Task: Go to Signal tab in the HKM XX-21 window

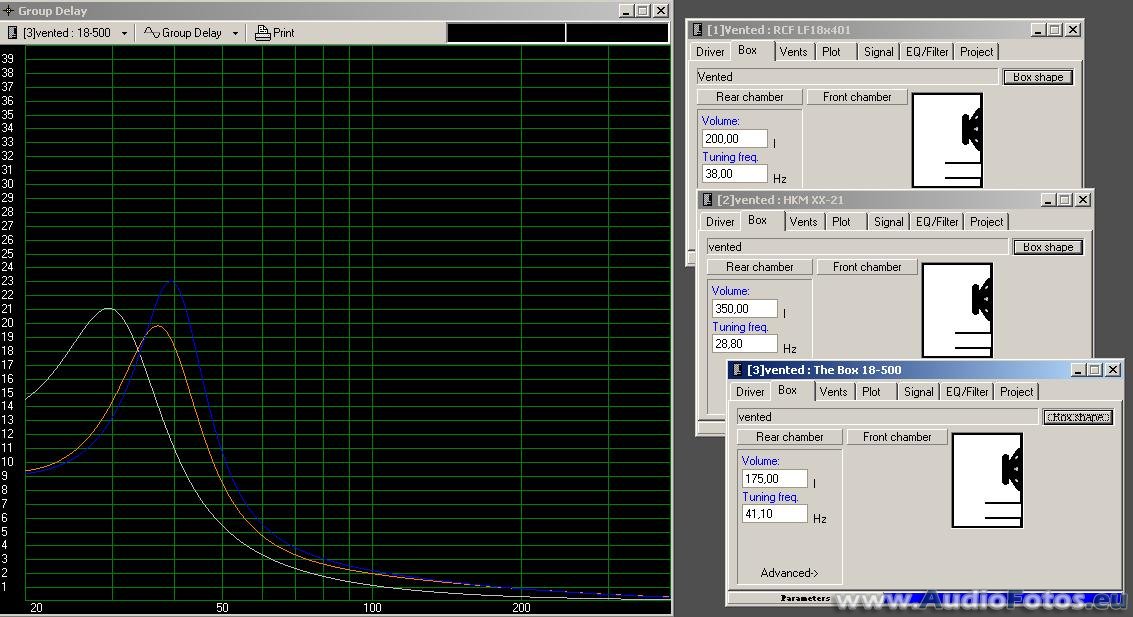Action: [x=889, y=221]
